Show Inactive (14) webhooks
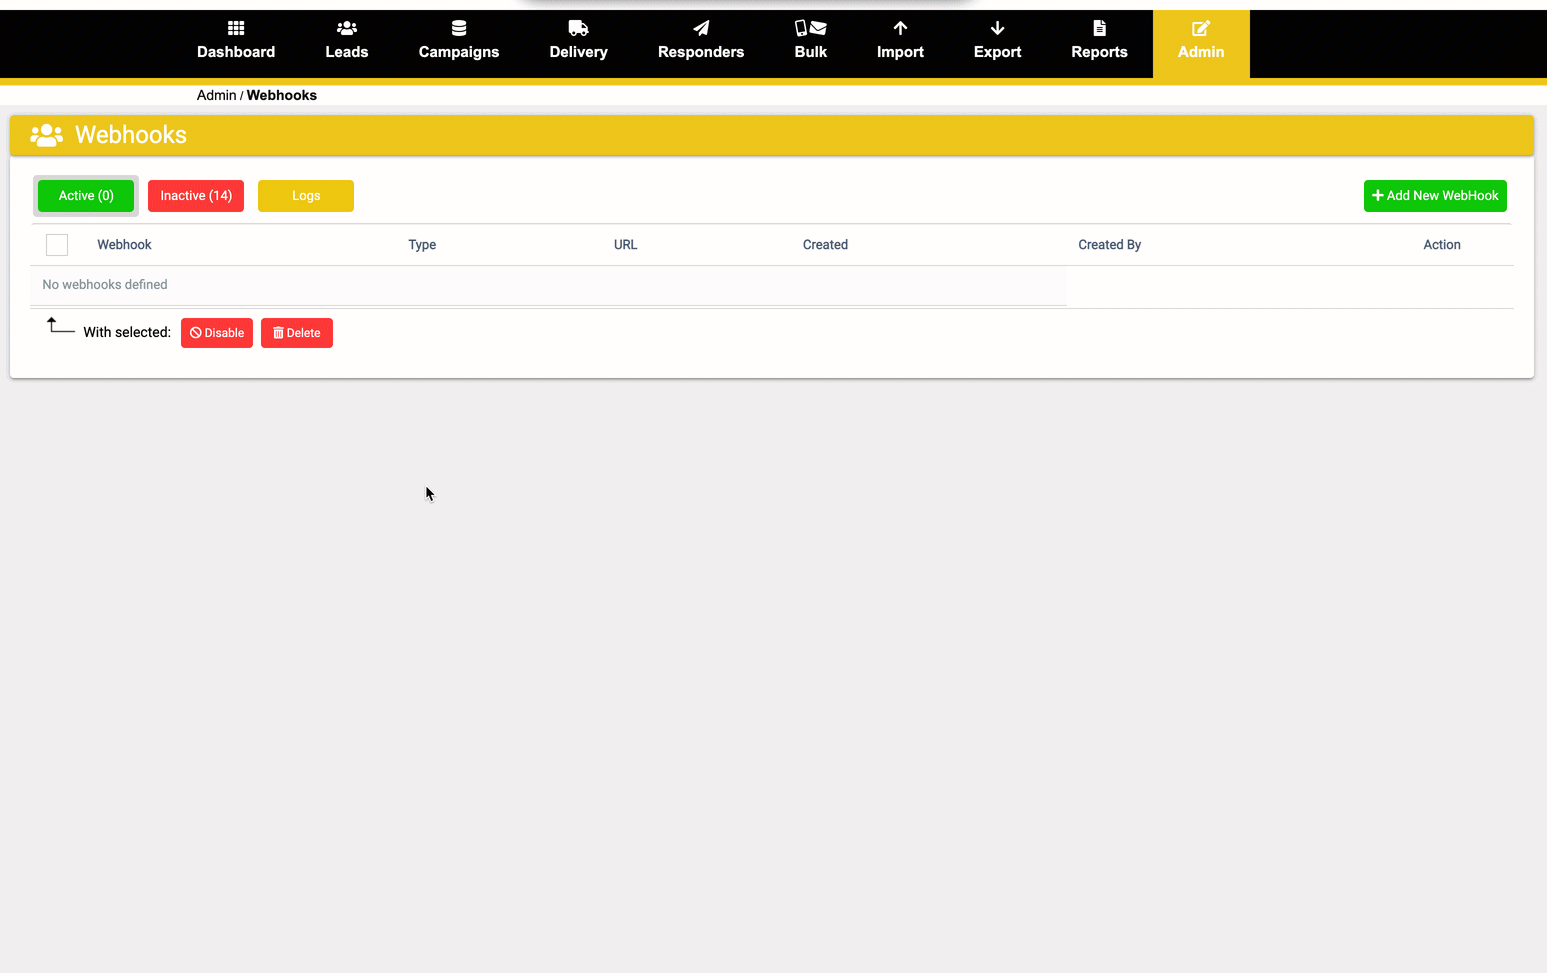The image size is (1547, 973). 196,196
